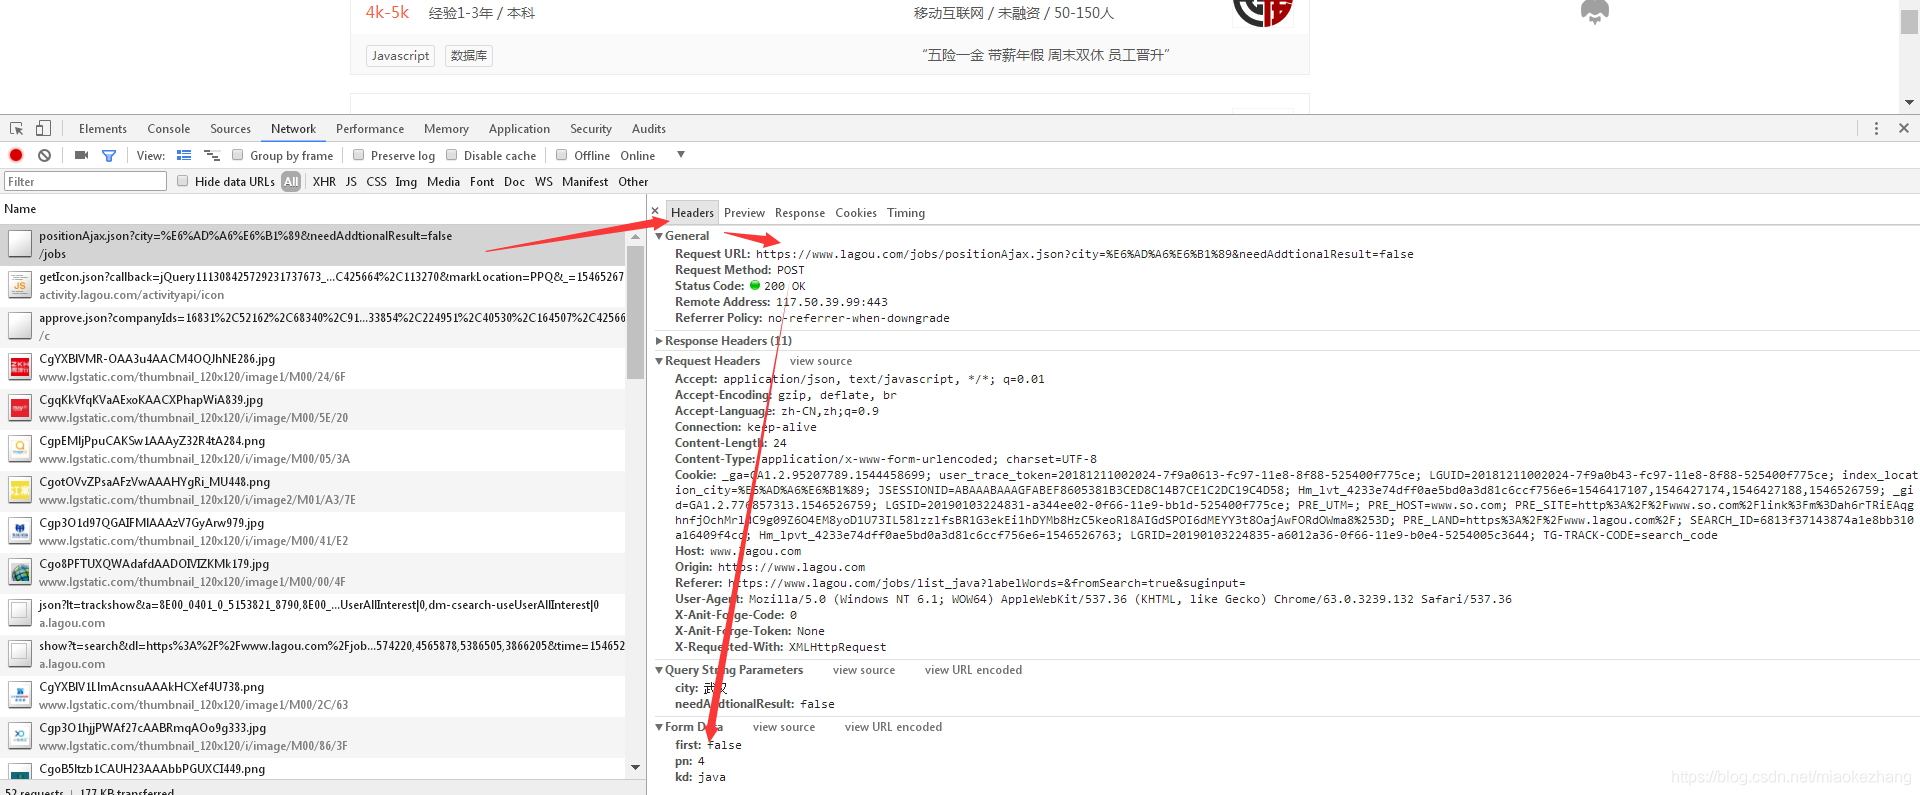1920x795 pixels.
Task: Click the capture screenshots camera icon
Action: (81, 155)
